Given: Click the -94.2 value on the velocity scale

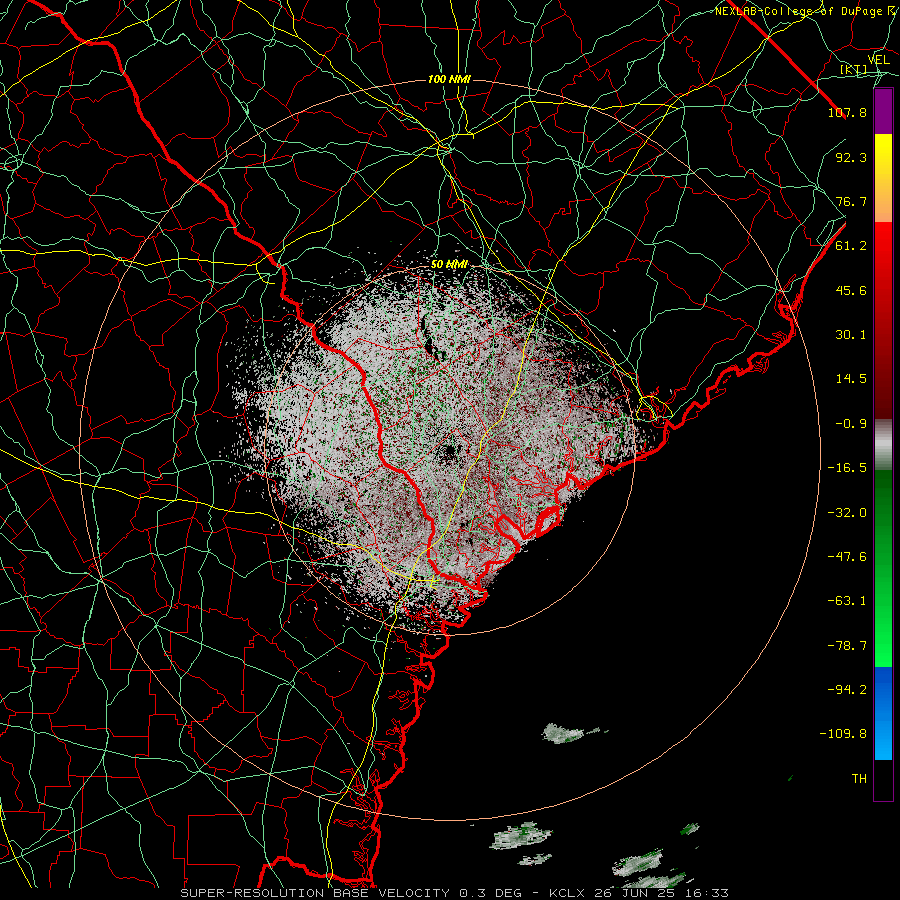Looking at the screenshot, I should pyautogui.click(x=847, y=690).
